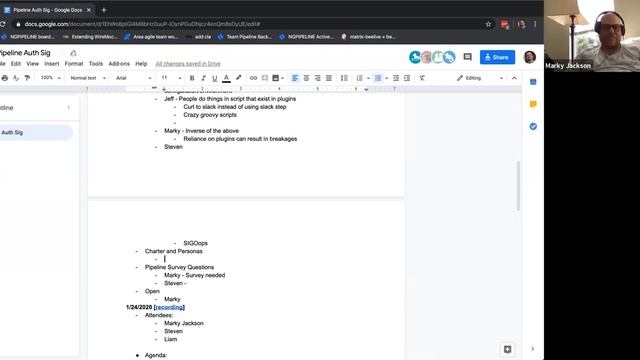
Task: Increase the indent level
Action: pos(407,78)
